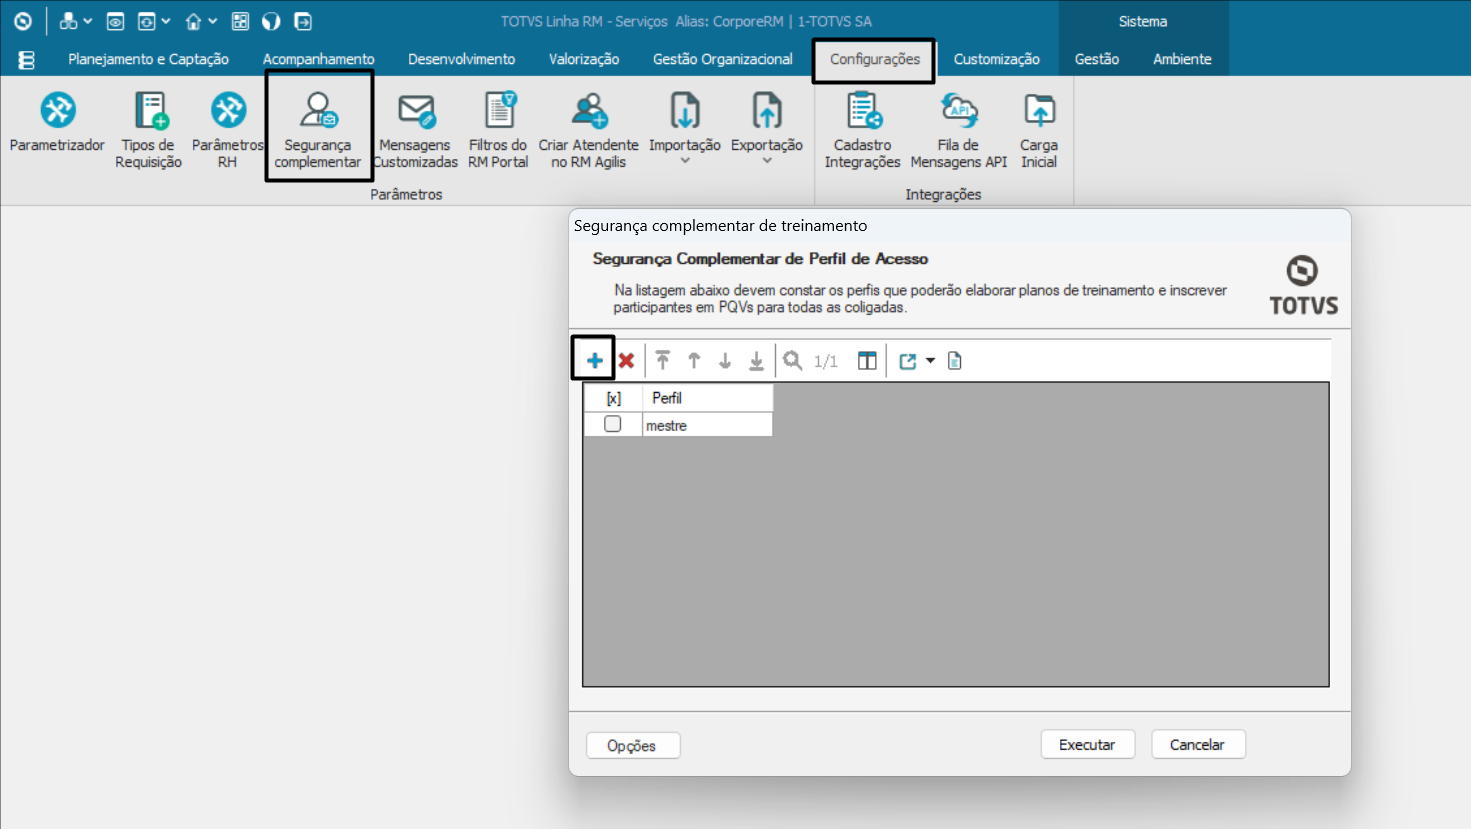This screenshot has width=1471, height=829.
Task: Move to last record arrow in dialog
Action: click(x=756, y=361)
